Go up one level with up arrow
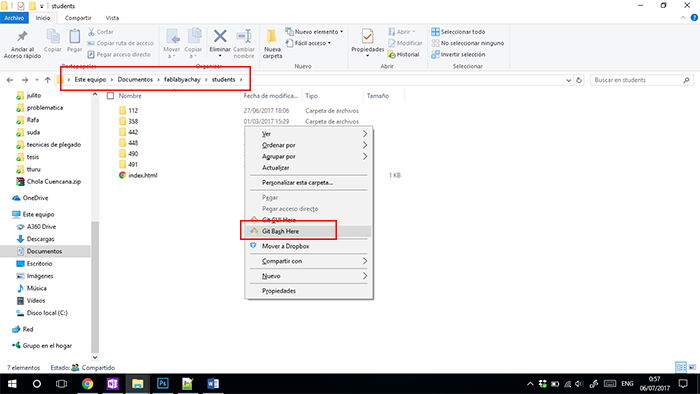The image size is (700, 394). click(48, 80)
